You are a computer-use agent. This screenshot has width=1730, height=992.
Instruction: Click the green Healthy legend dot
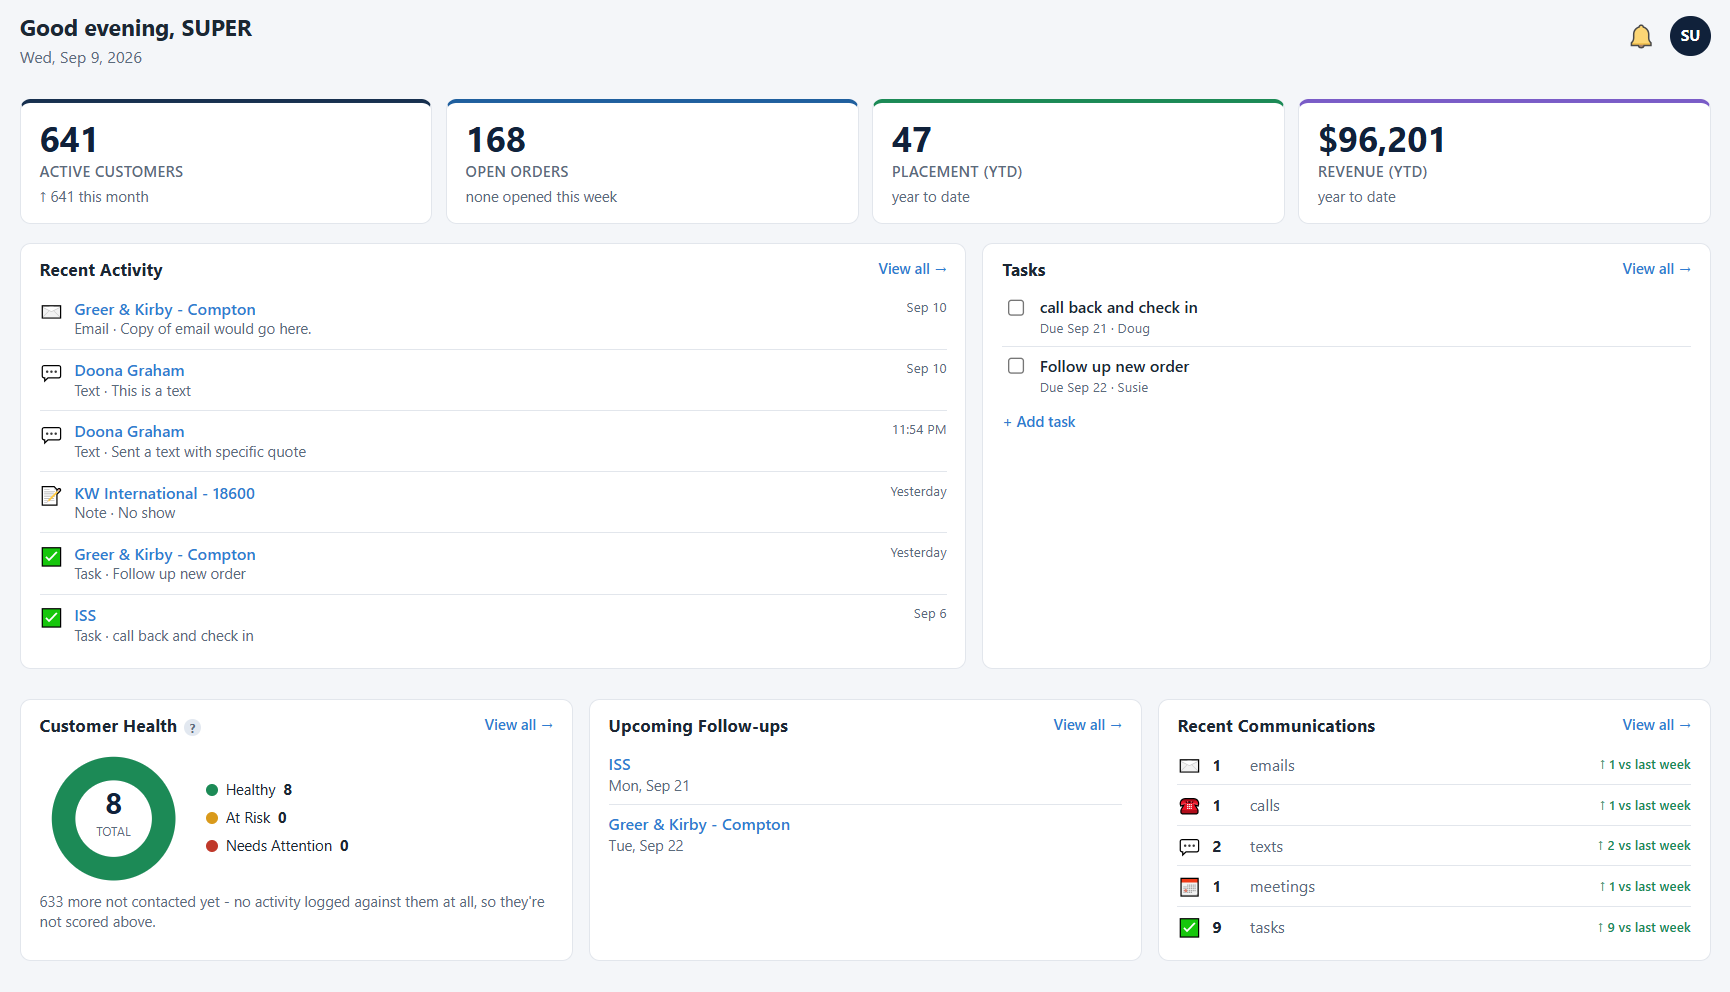(212, 790)
